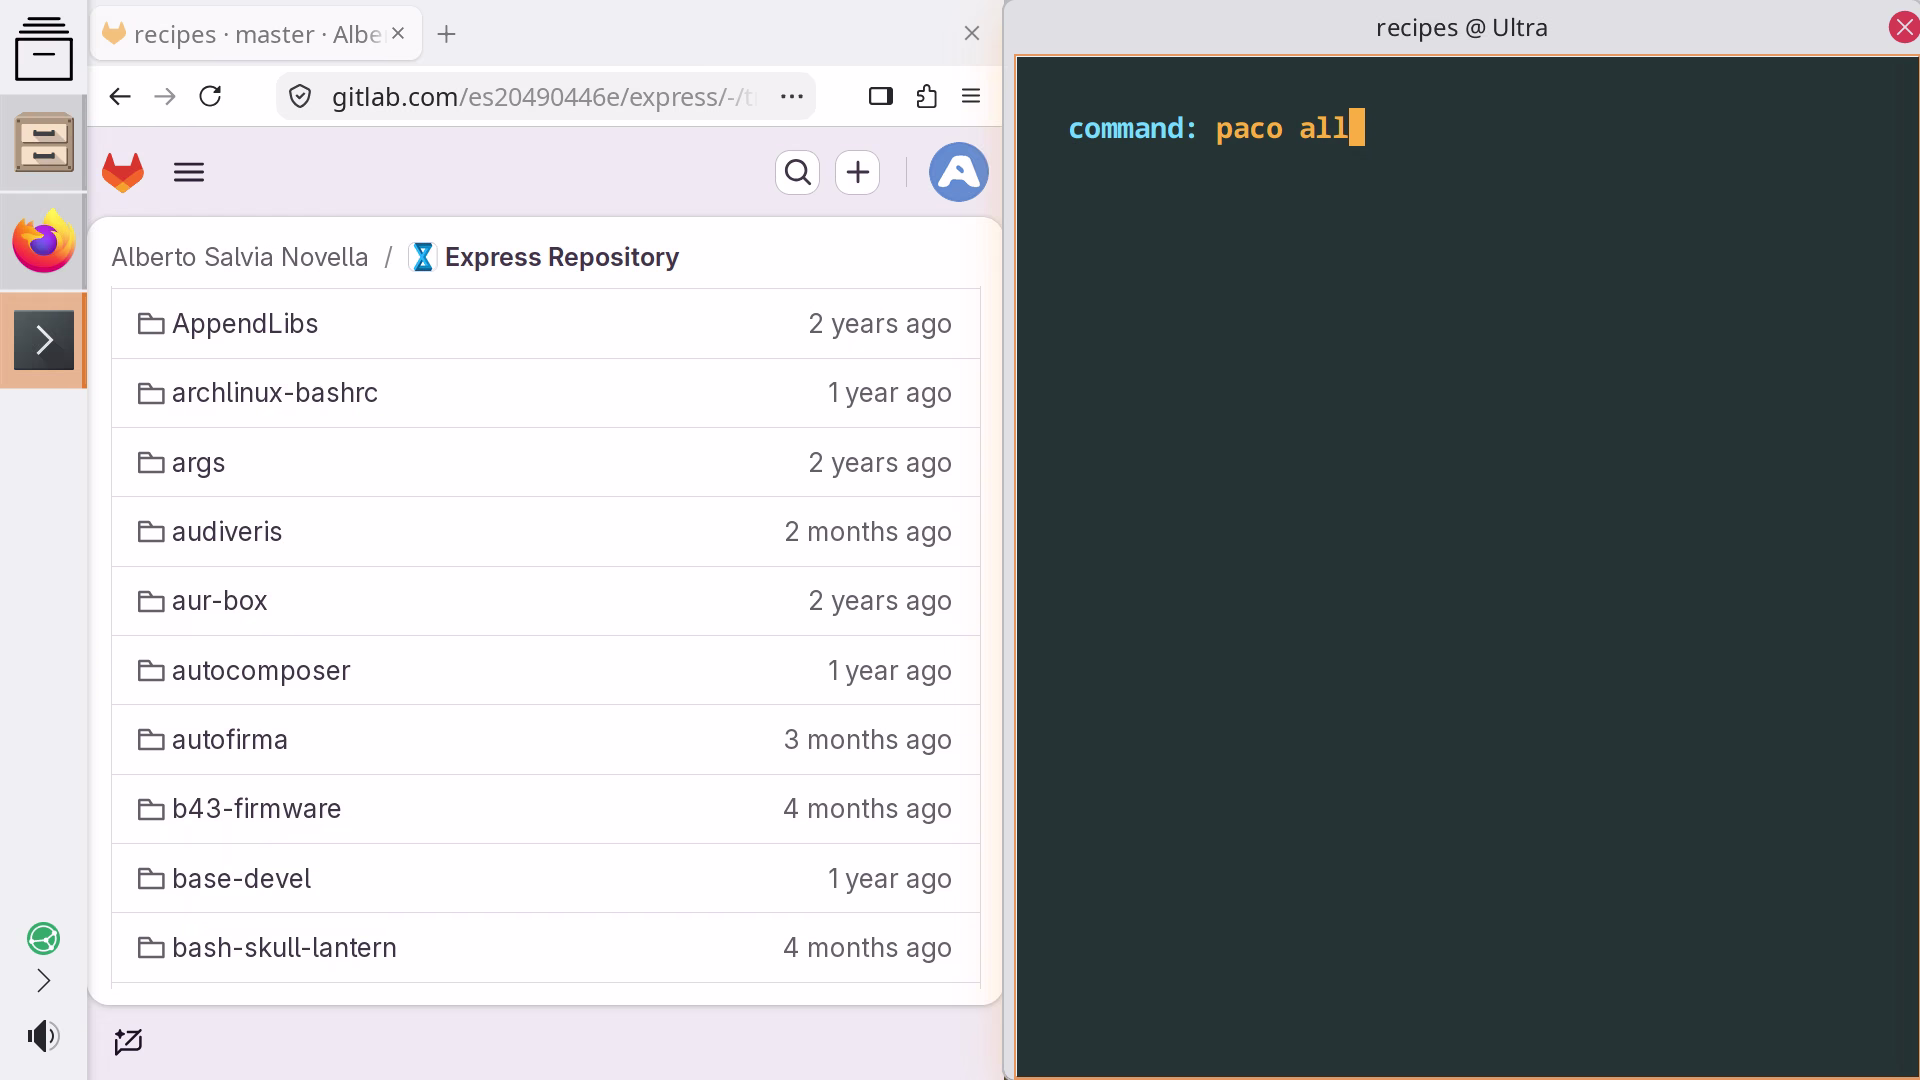
Task: Click the terminal command input line
Action: tap(1216, 128)
